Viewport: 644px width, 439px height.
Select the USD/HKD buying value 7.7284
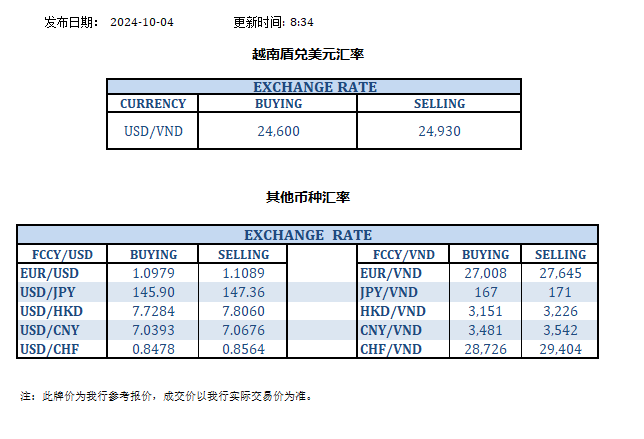153,311
